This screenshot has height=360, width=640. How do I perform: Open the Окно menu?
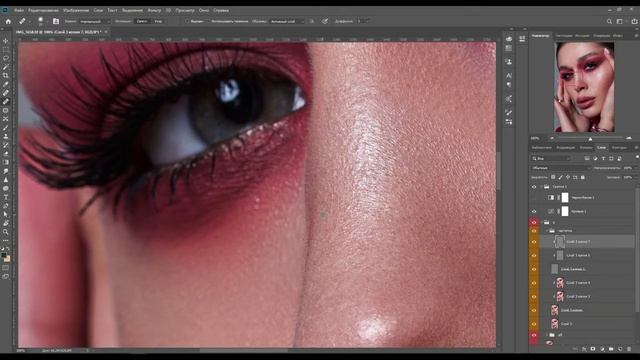pos(204,10)
